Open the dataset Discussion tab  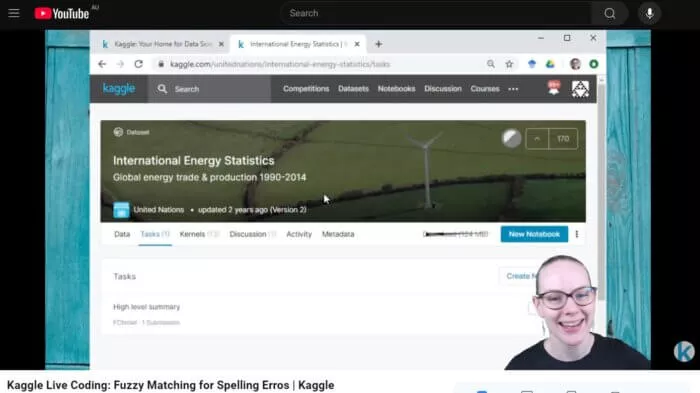pyautogui.click(x=253, y=234)
